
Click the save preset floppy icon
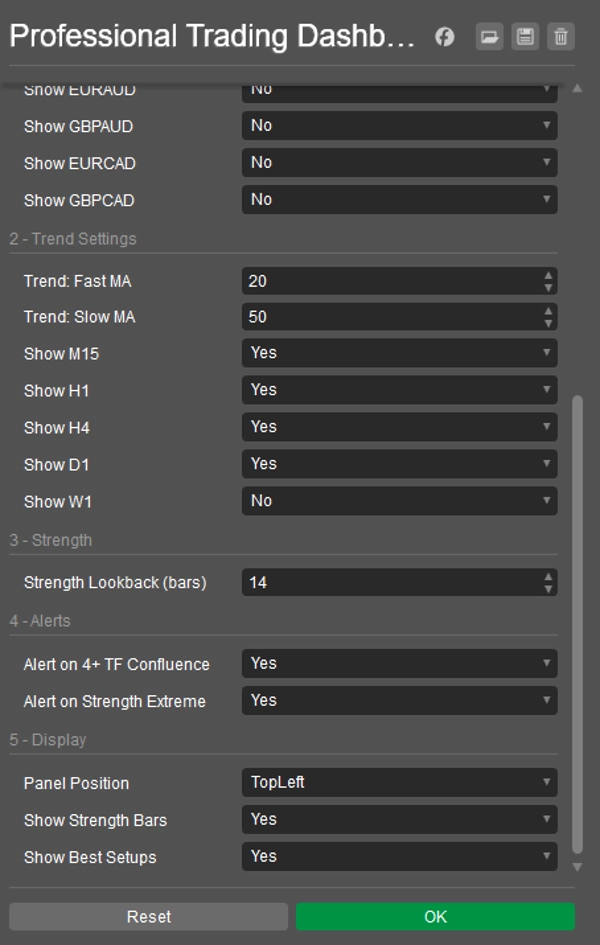pyautogui.click(x=525, y=37)
